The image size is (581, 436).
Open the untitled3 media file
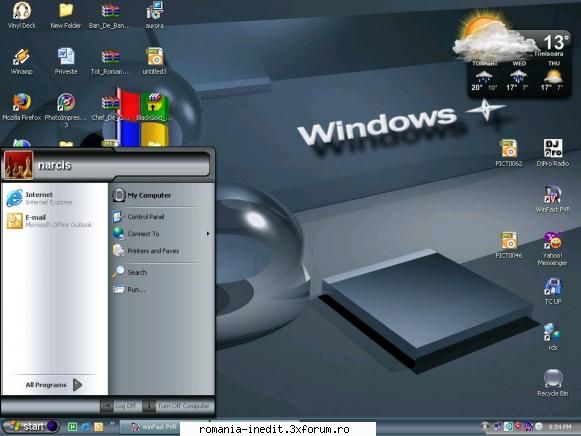155,61
